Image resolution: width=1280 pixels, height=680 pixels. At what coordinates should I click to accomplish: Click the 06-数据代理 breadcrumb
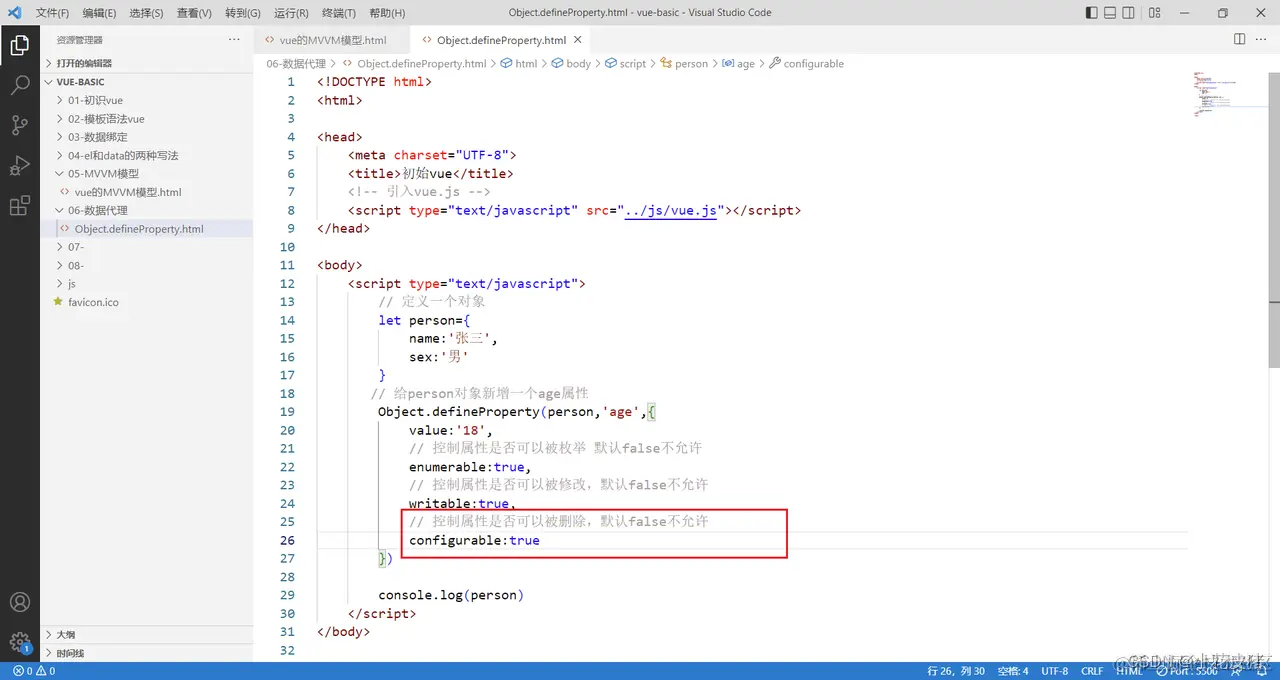click(296, 63)
